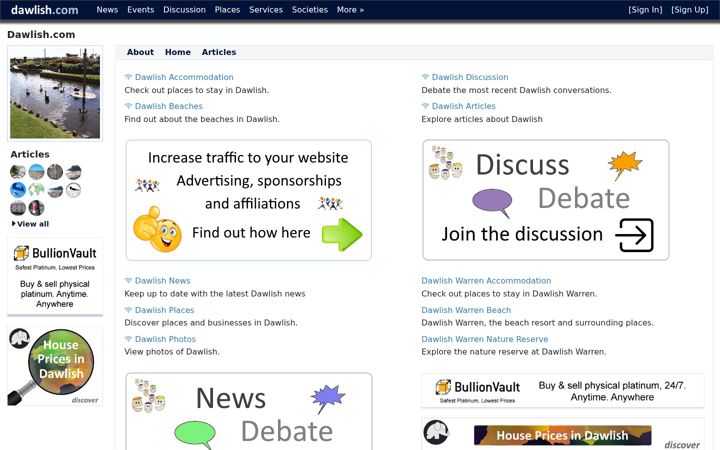Click the elephant icon in the sidebar house prices ad
The image size is (720, 450).
(19, 338)
